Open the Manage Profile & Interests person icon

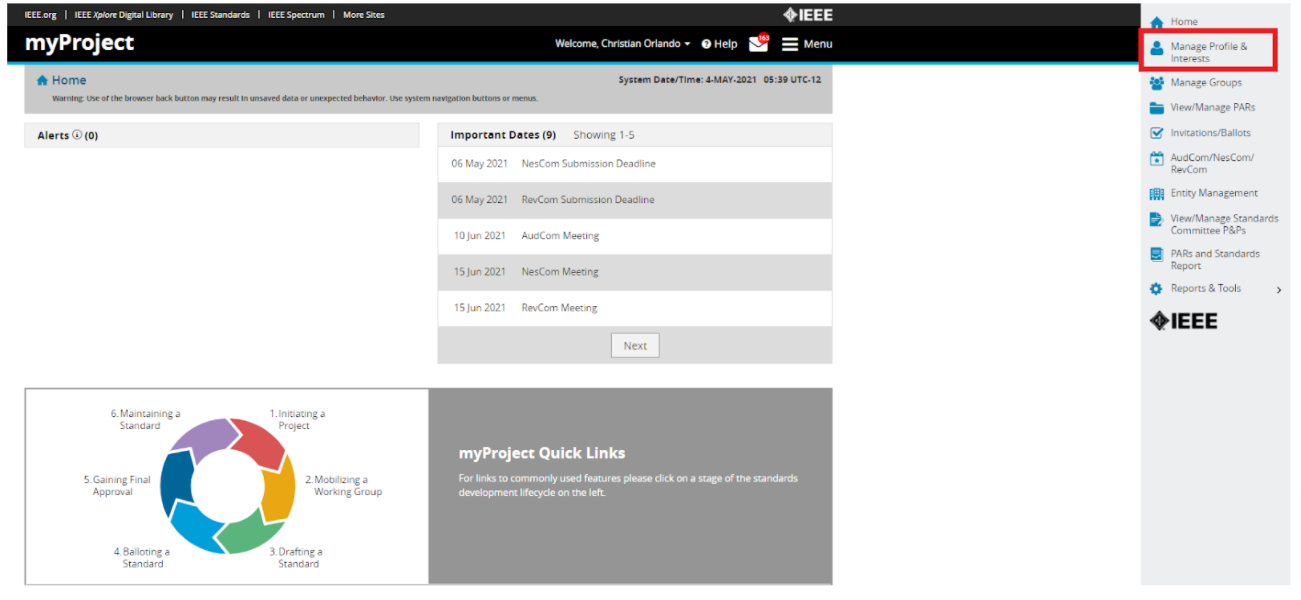coord(1157,47)
